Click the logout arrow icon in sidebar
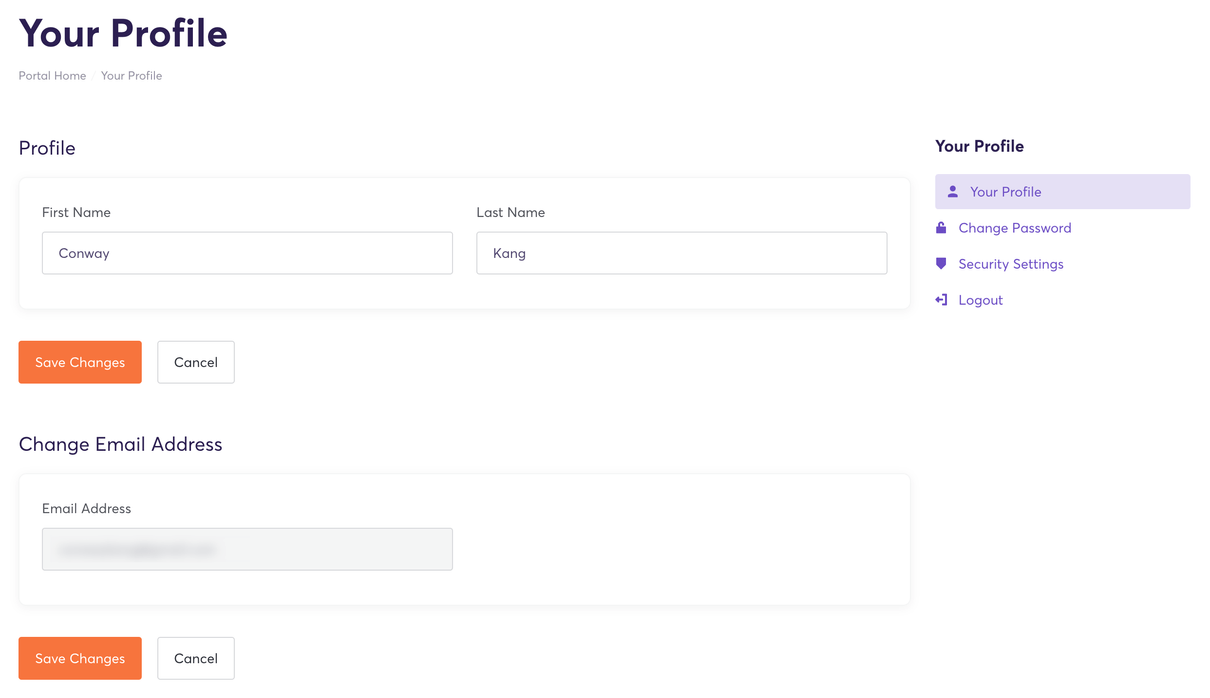This screenshot has width=1210, height=698. (x=941, y=300)
